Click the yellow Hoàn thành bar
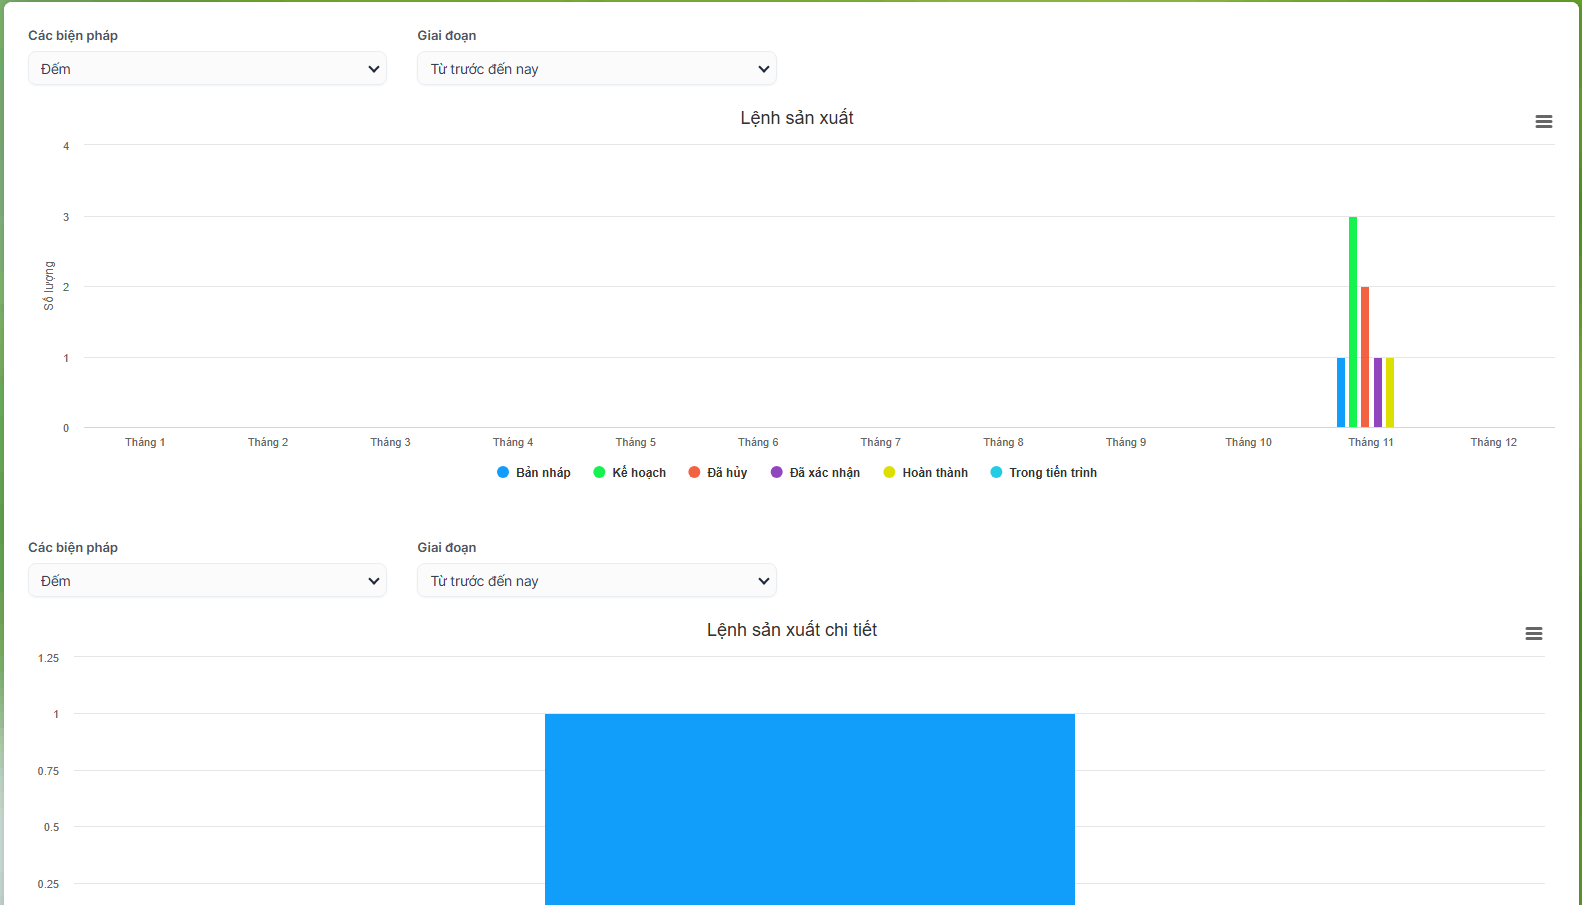Image resolution: width=1582 pixels, height=905 pixels. [1390, 392]
